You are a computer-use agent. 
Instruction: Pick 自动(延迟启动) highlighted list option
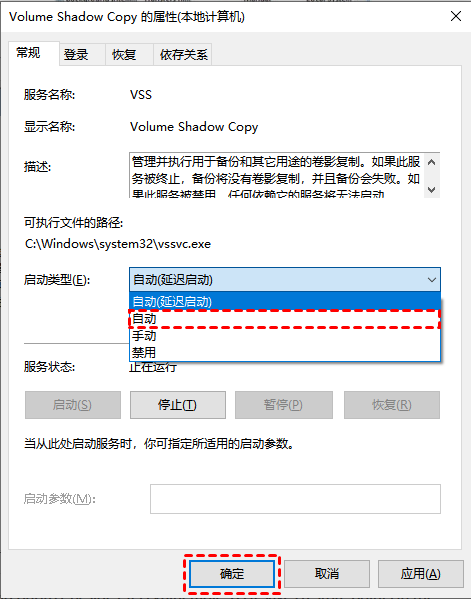(285, 301)
